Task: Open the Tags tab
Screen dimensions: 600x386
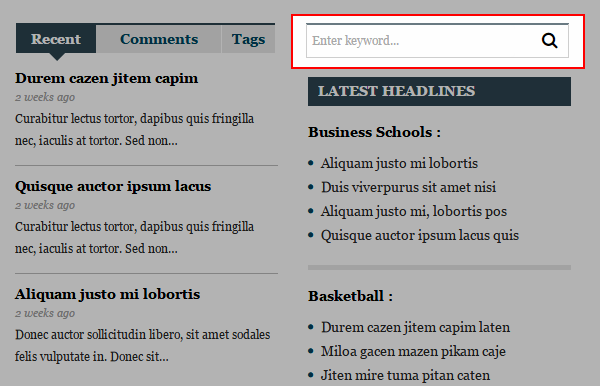Action: click(248, 39)
